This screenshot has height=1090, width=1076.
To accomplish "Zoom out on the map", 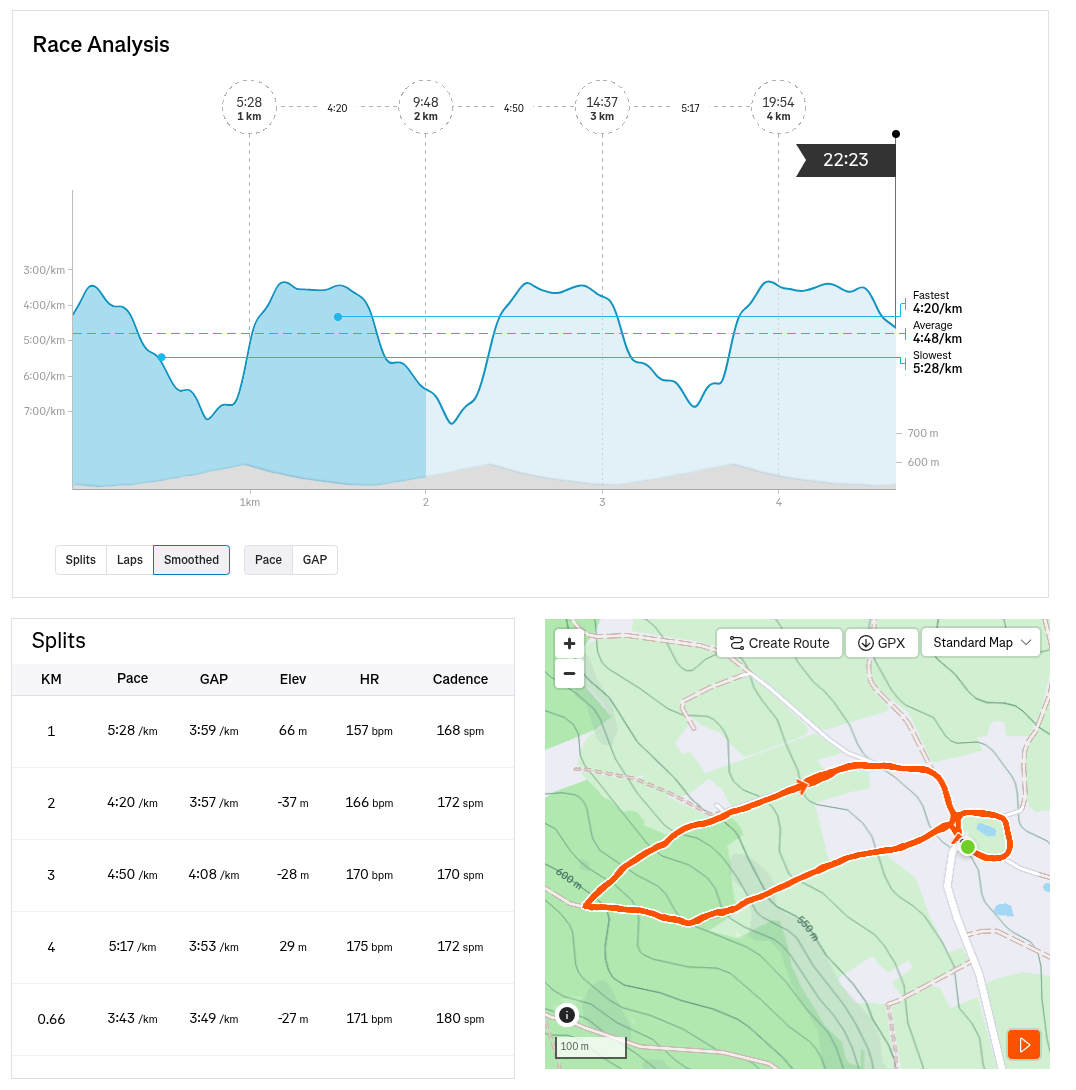I will pos(569,673).
